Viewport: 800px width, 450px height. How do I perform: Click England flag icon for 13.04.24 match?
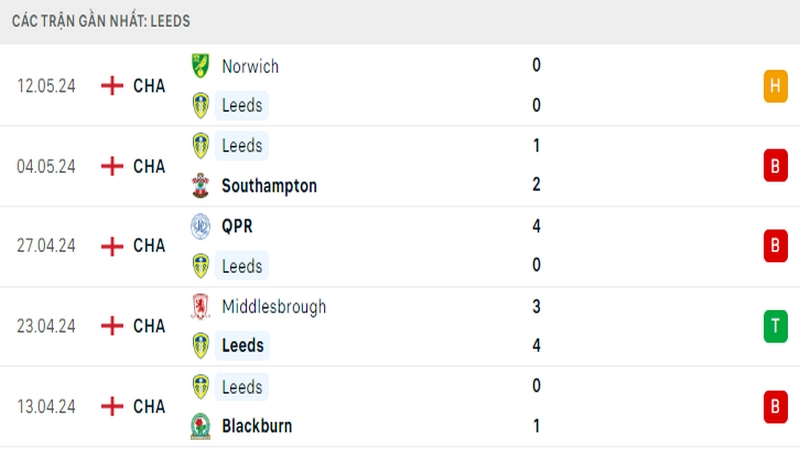click(x=112, y=407)
